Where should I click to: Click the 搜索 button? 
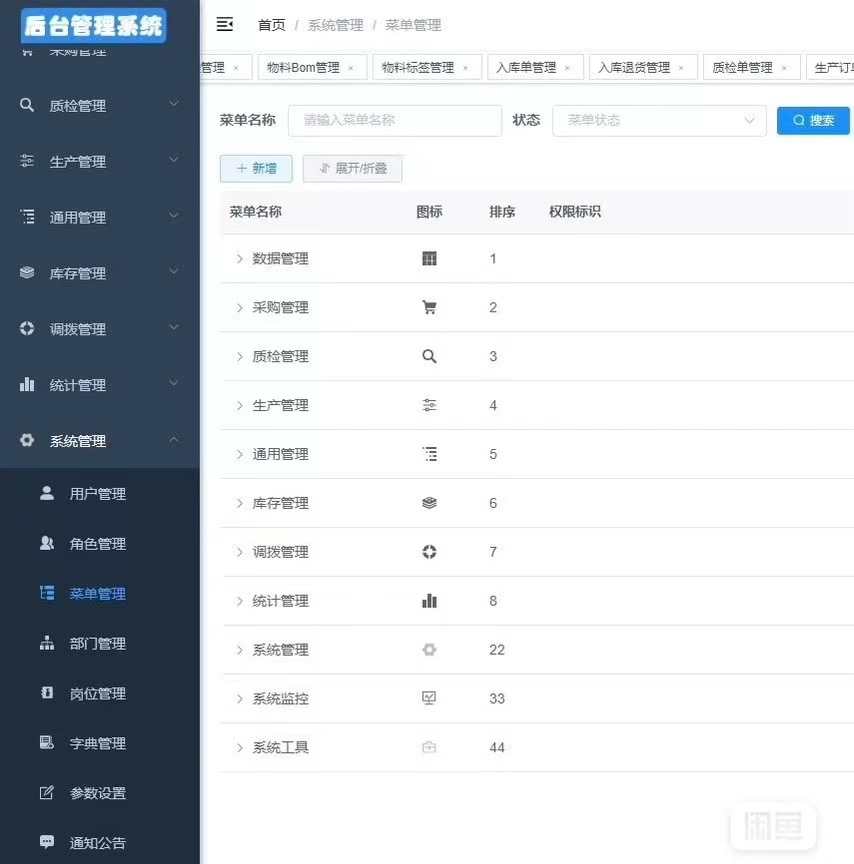pos(813,120)
